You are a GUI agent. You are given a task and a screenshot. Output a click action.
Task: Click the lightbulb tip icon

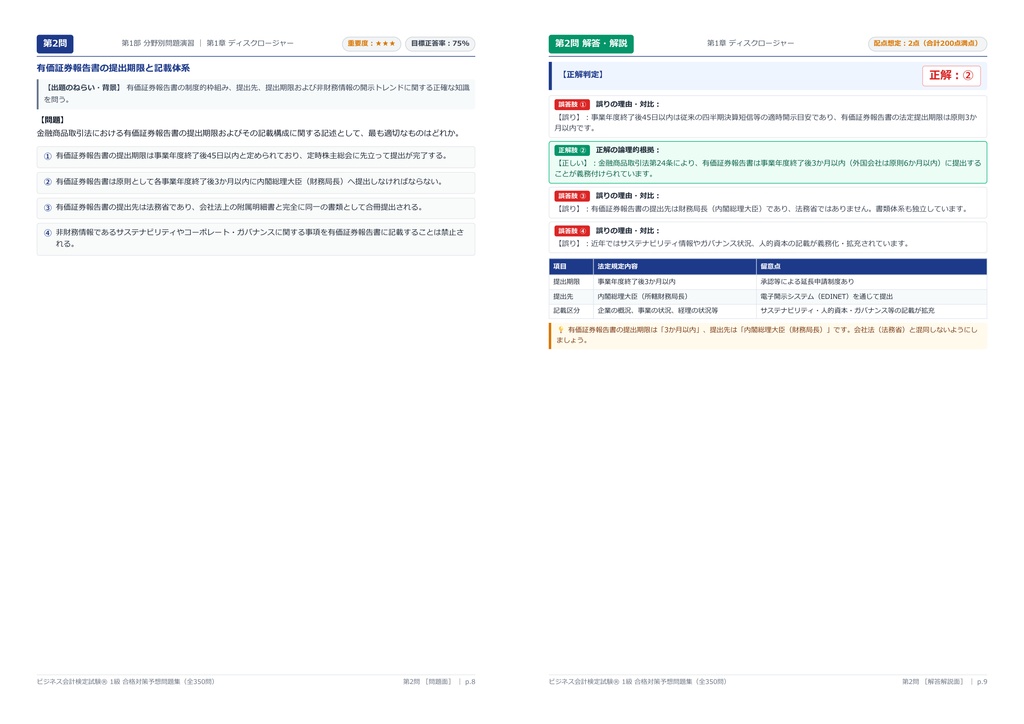(x=560, y=330)
